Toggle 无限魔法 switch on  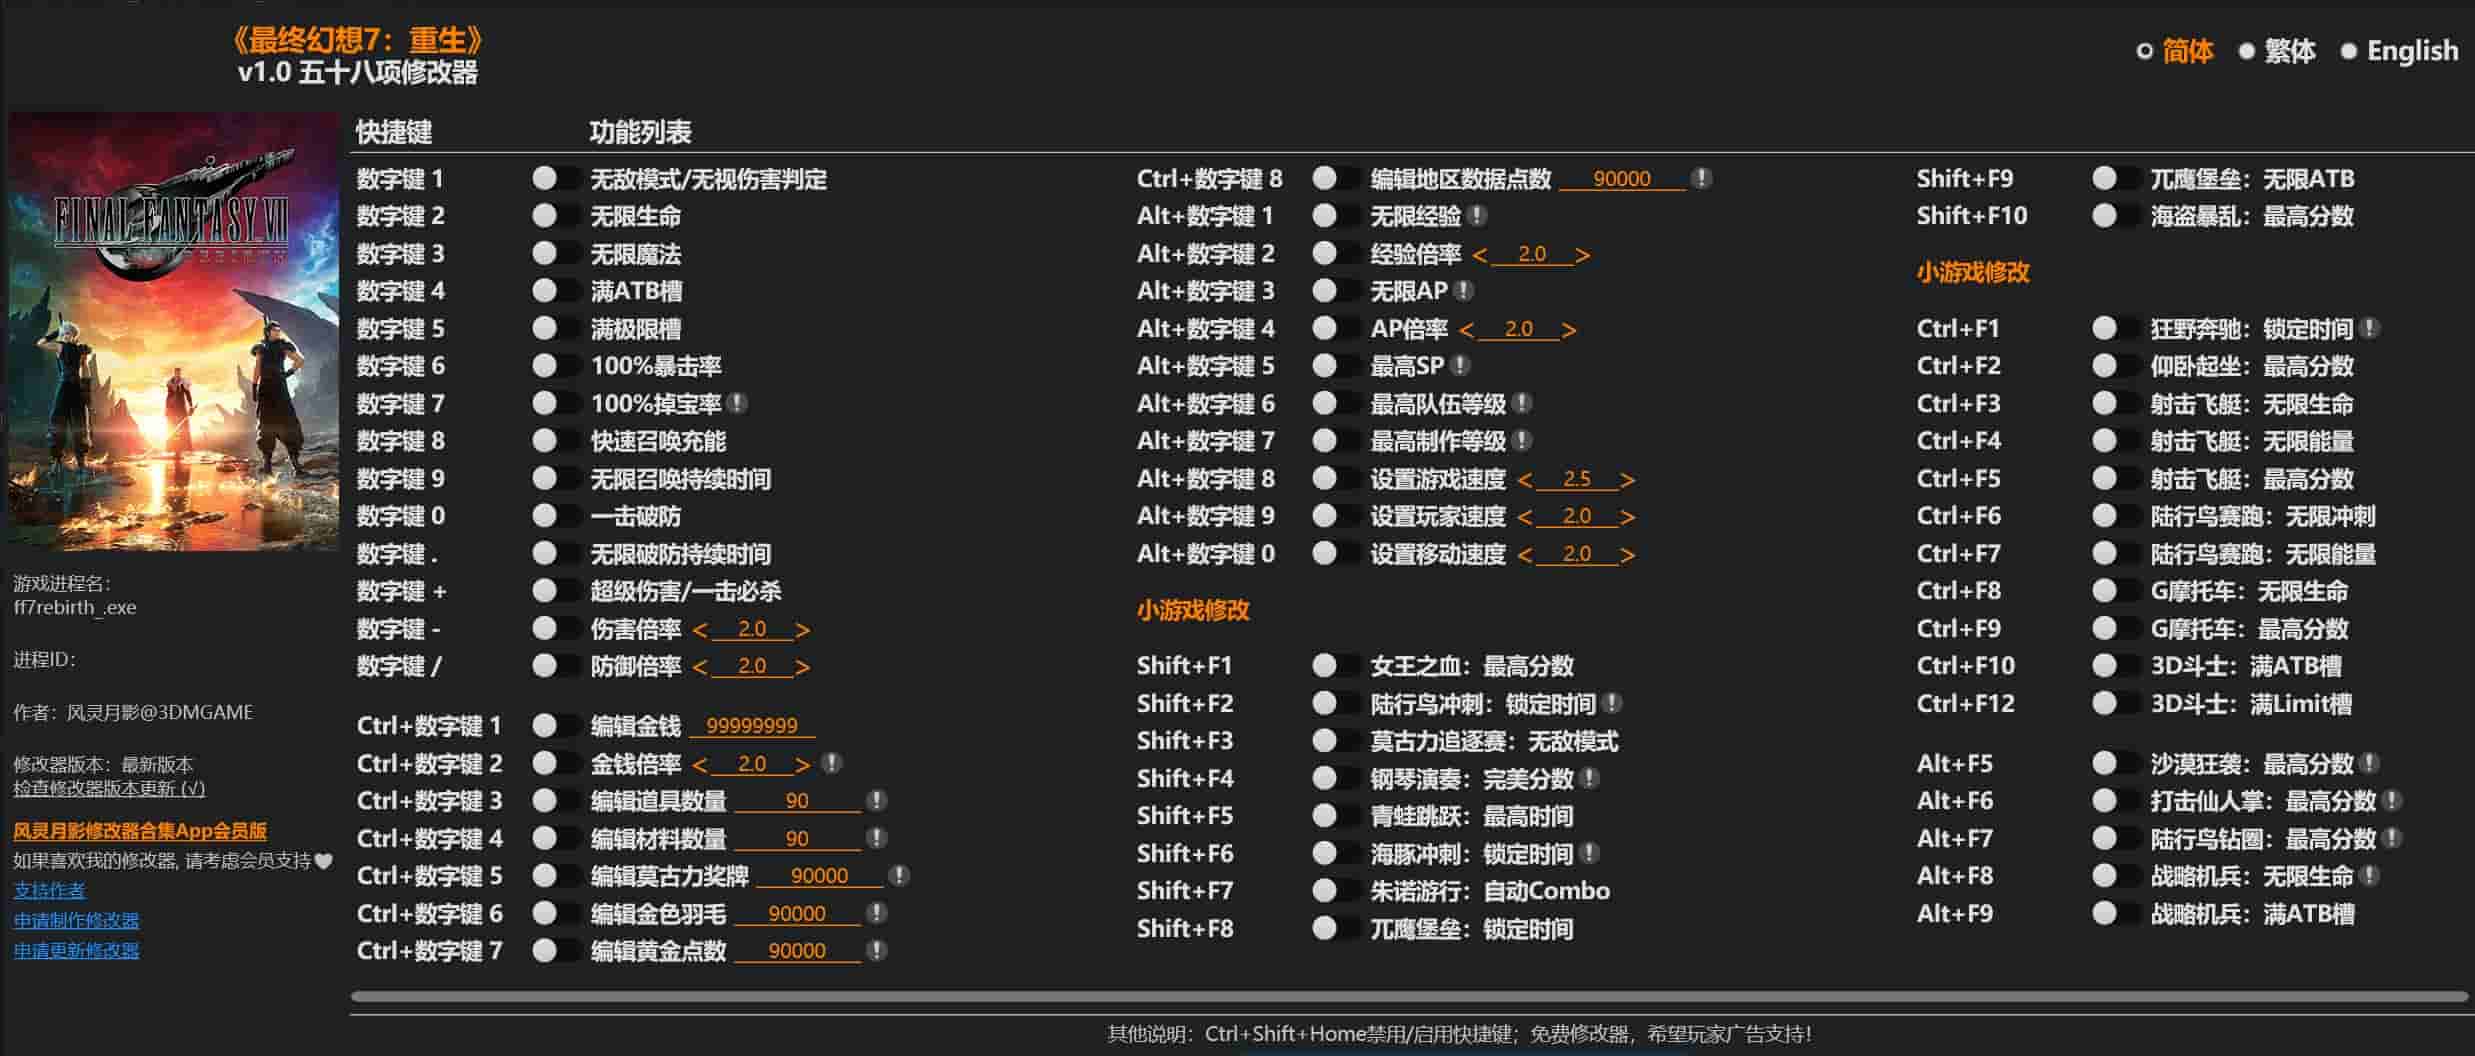556,254
